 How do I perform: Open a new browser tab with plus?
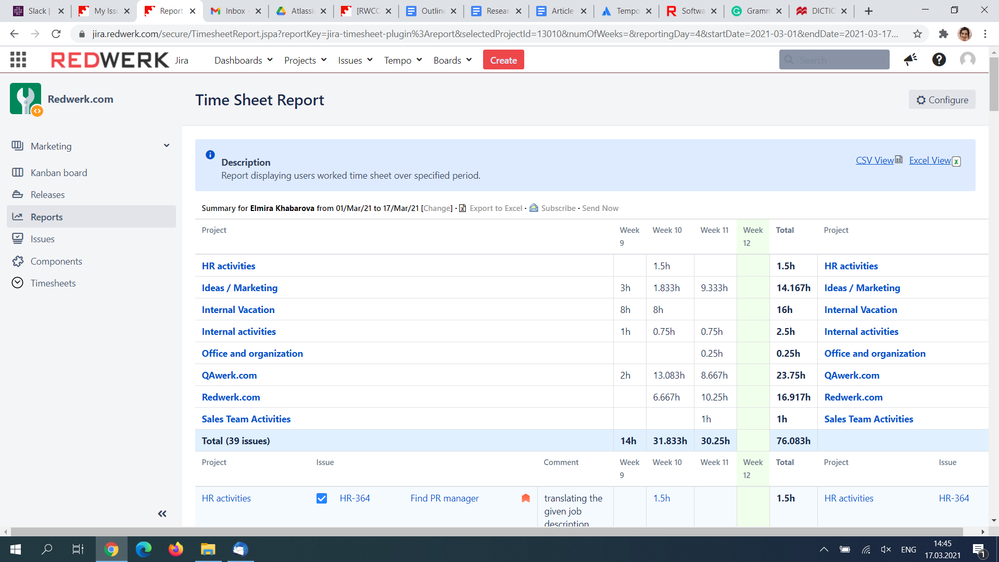(868, 11)
